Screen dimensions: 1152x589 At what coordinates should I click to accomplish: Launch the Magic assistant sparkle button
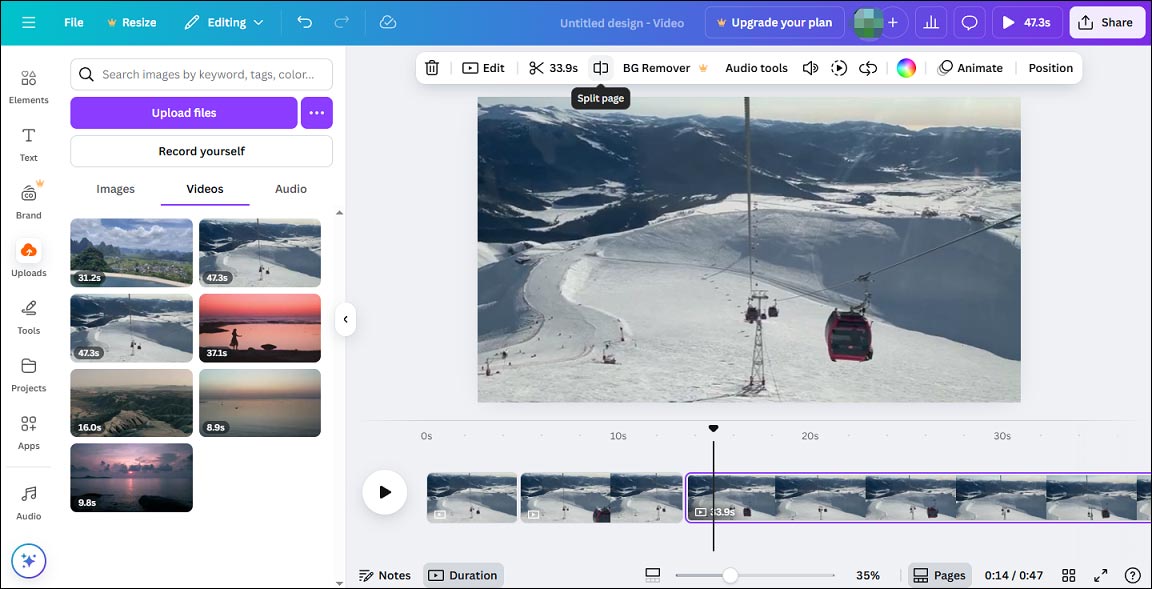29,561
